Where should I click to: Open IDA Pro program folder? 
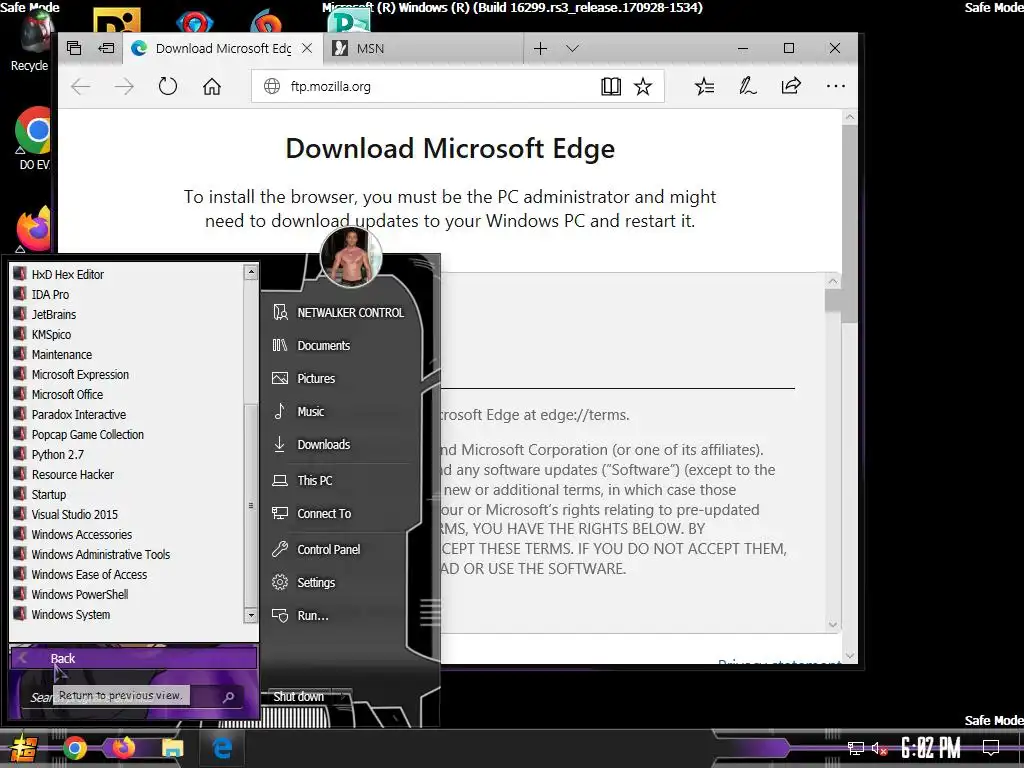(50, 295)
